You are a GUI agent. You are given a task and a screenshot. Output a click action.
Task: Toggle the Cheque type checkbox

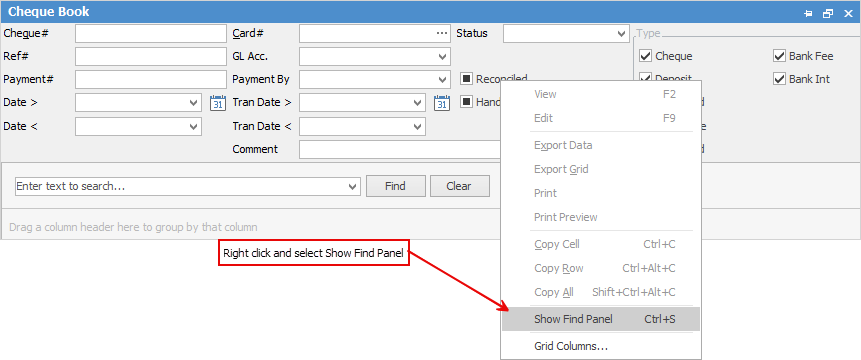coord(646,56)
